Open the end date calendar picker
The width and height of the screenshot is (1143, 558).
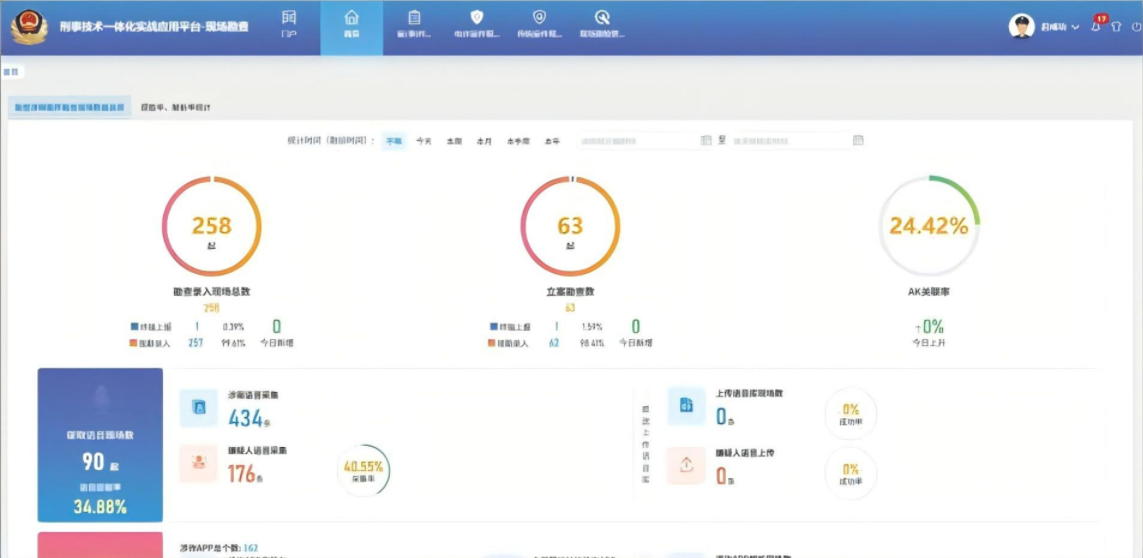point(858,141)
